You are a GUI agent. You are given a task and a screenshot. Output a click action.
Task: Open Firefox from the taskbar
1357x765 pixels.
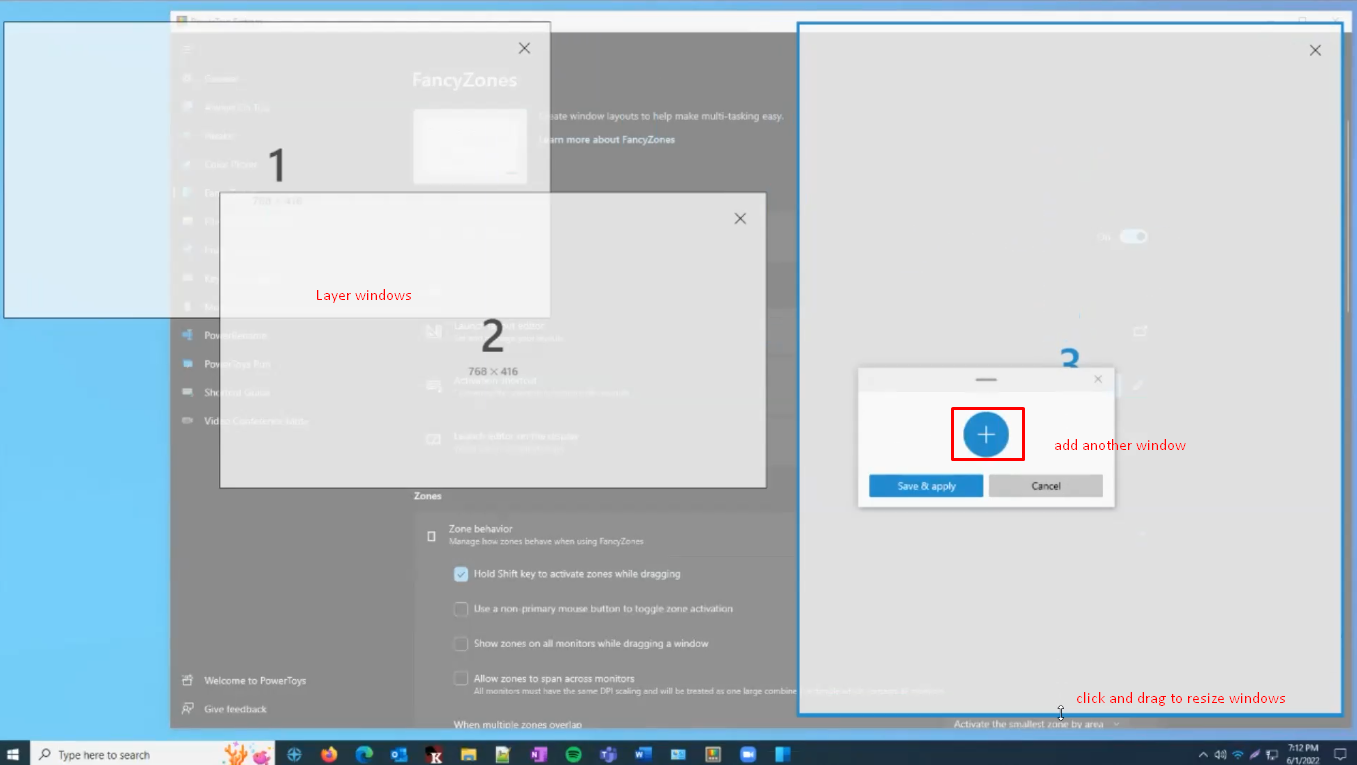pyautogui.click(x=329, y=753)
